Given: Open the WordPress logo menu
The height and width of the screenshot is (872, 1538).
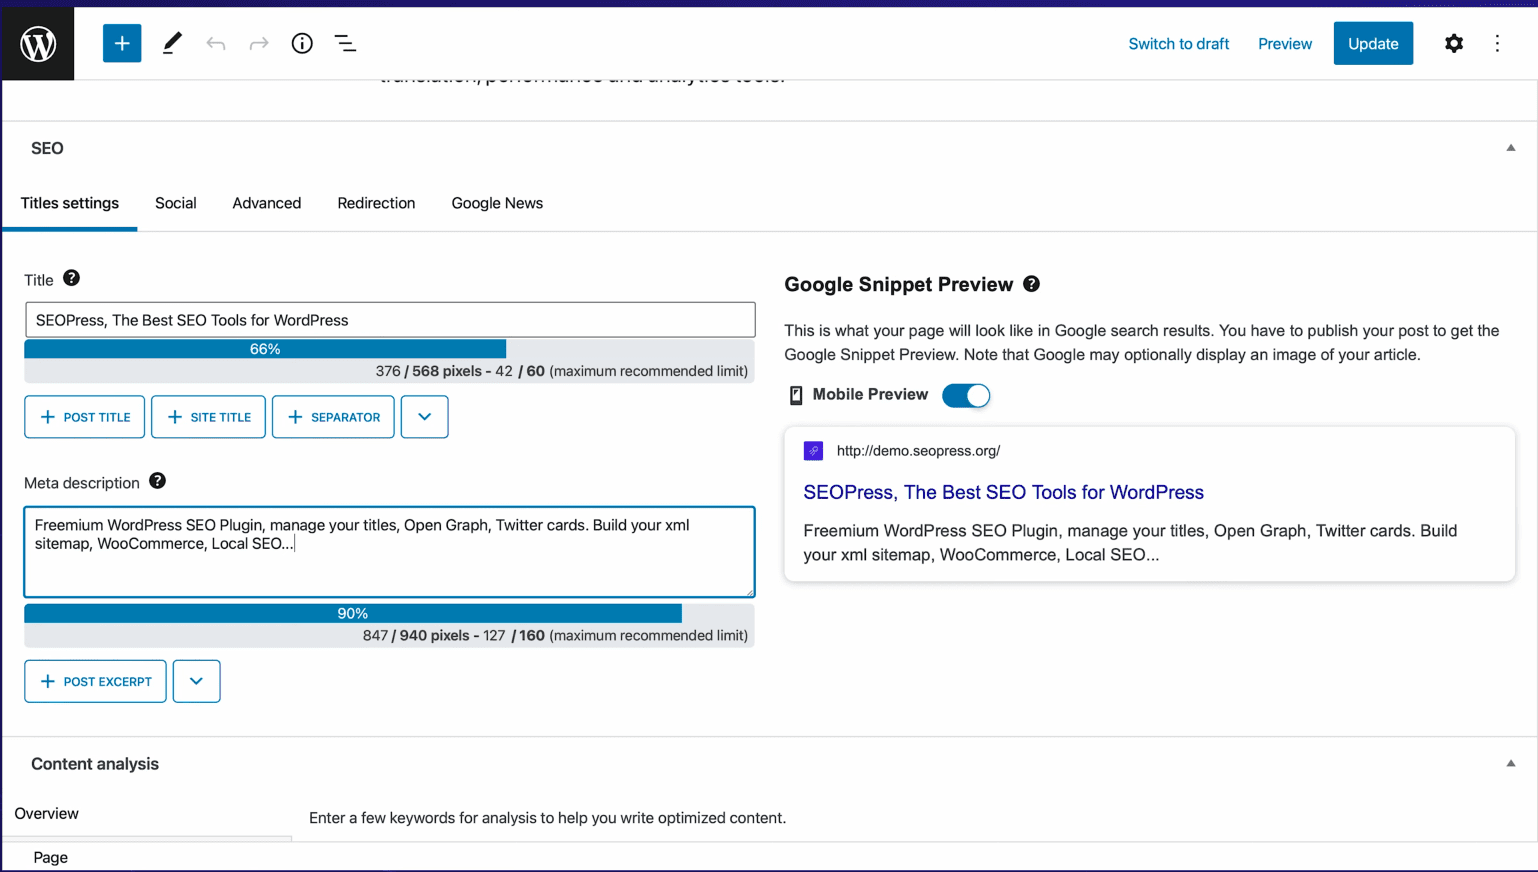Looking at the screenshot, I should coord(38,44).
